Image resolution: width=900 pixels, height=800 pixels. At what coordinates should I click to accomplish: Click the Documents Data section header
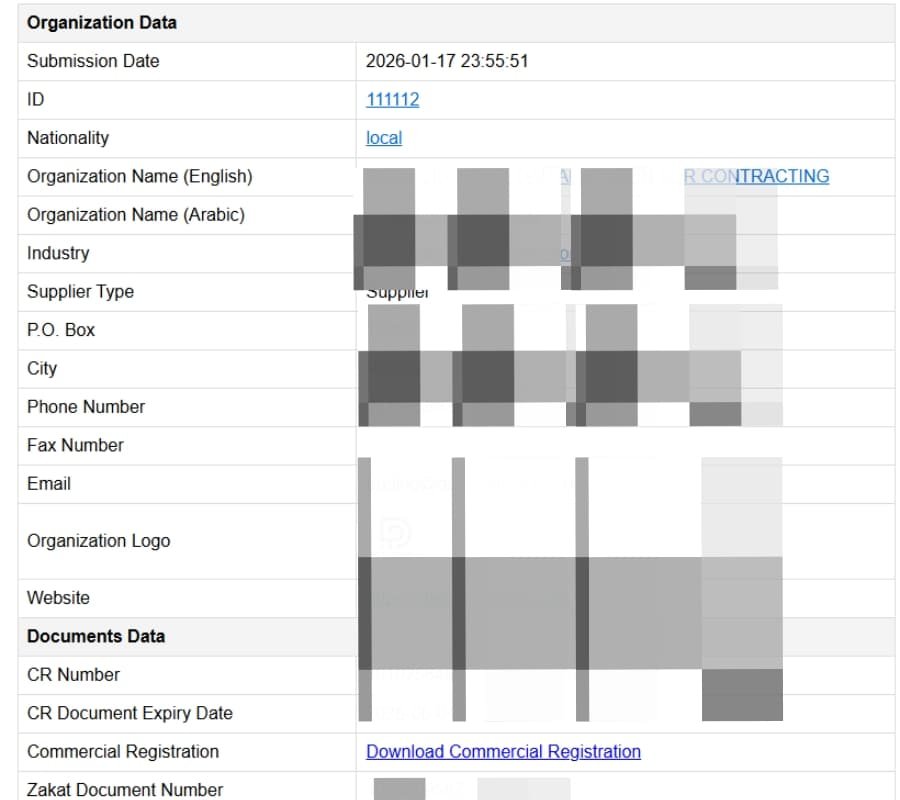tap(89, 636)
